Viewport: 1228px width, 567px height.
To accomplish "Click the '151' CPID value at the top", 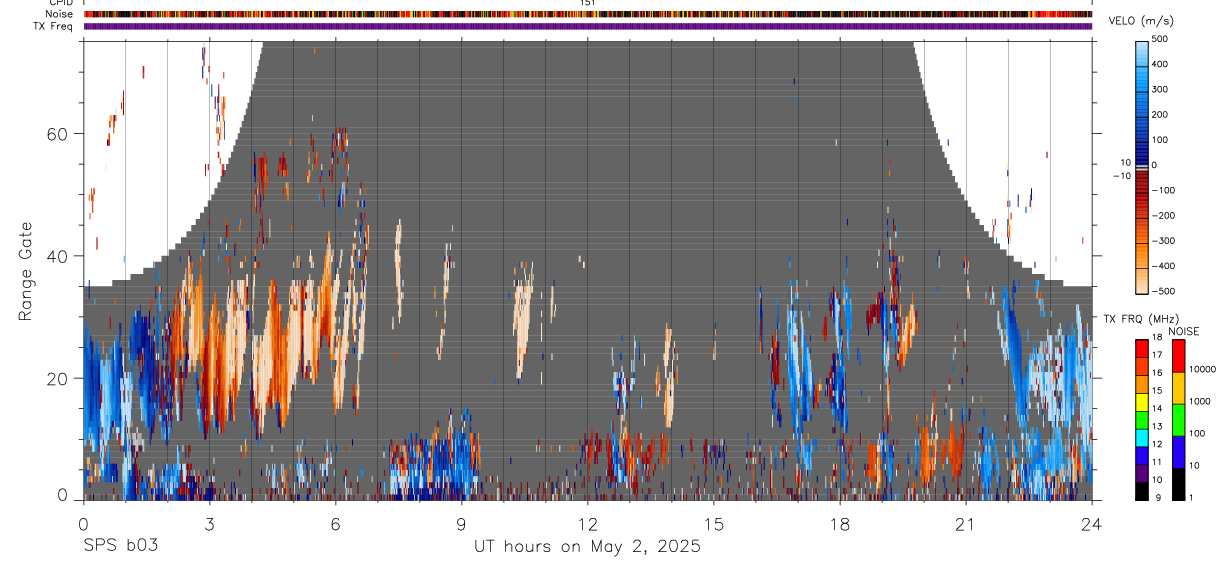I will coord(588,3).
